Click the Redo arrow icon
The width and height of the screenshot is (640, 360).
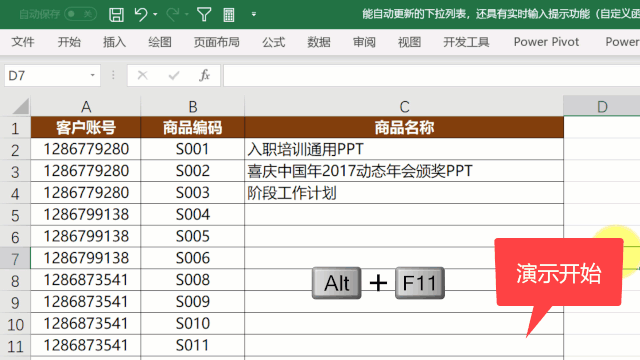pos(173,15)
